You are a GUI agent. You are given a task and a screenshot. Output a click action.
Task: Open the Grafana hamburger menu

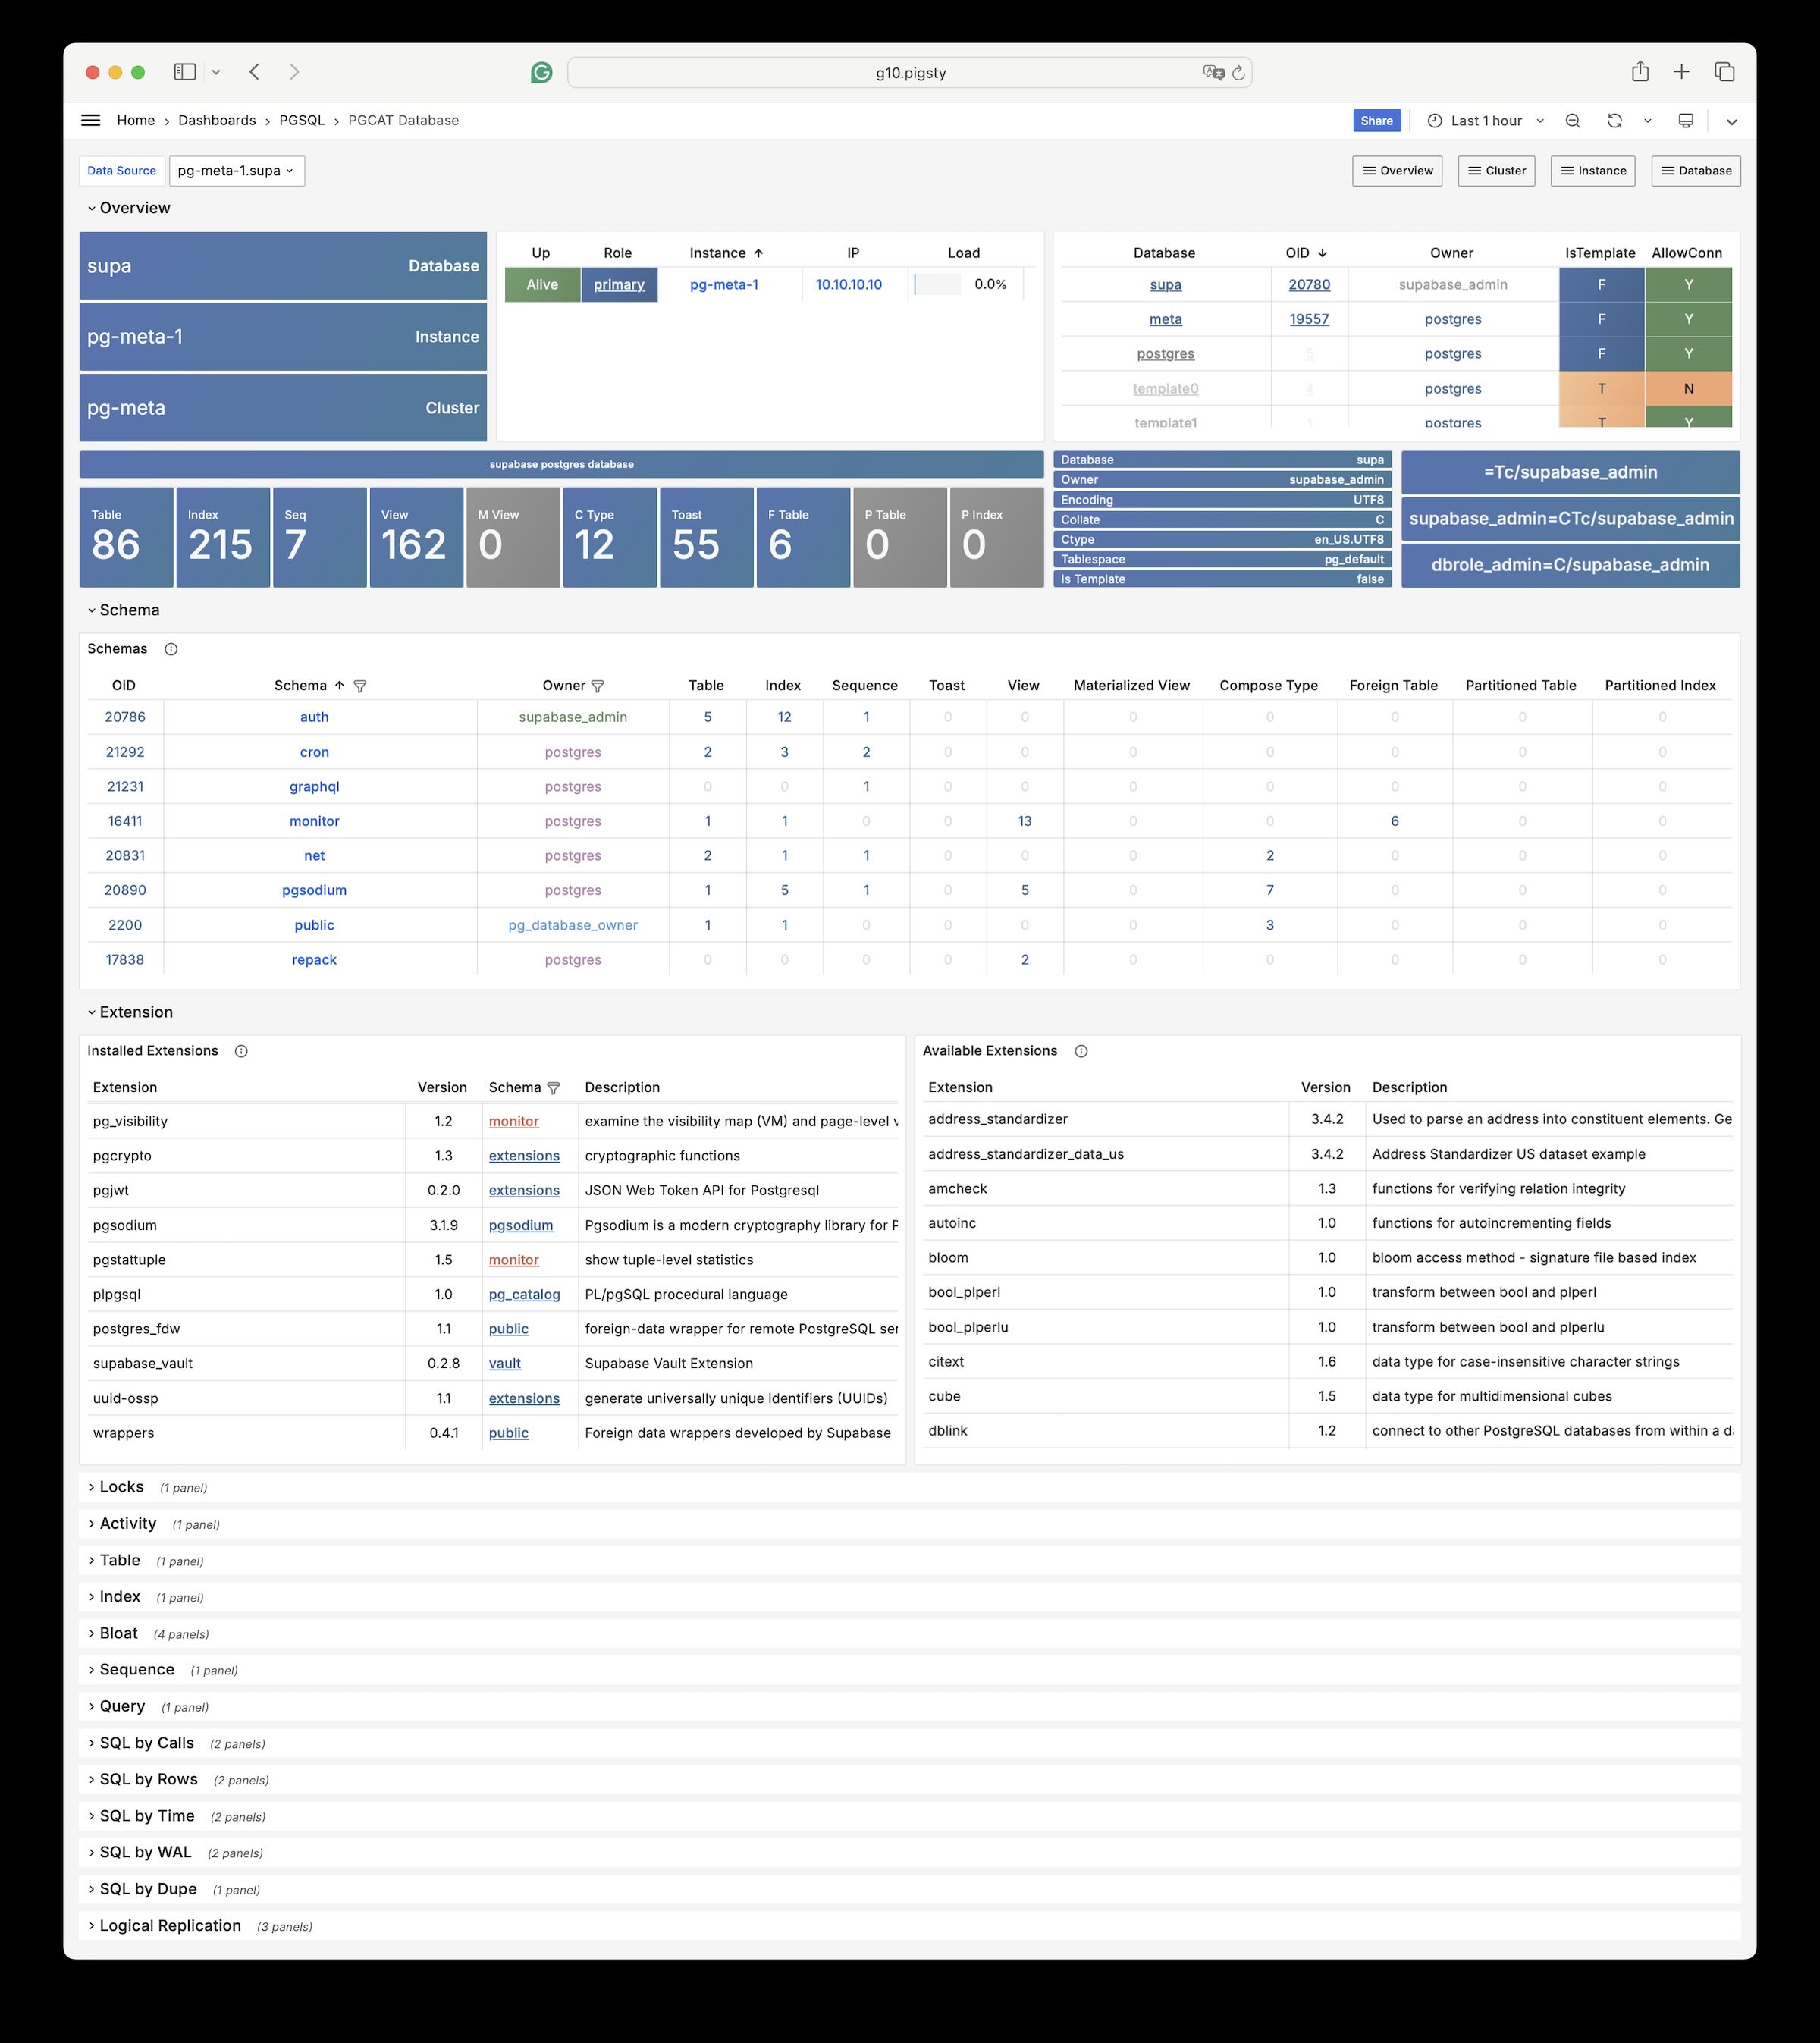point(90,120)
